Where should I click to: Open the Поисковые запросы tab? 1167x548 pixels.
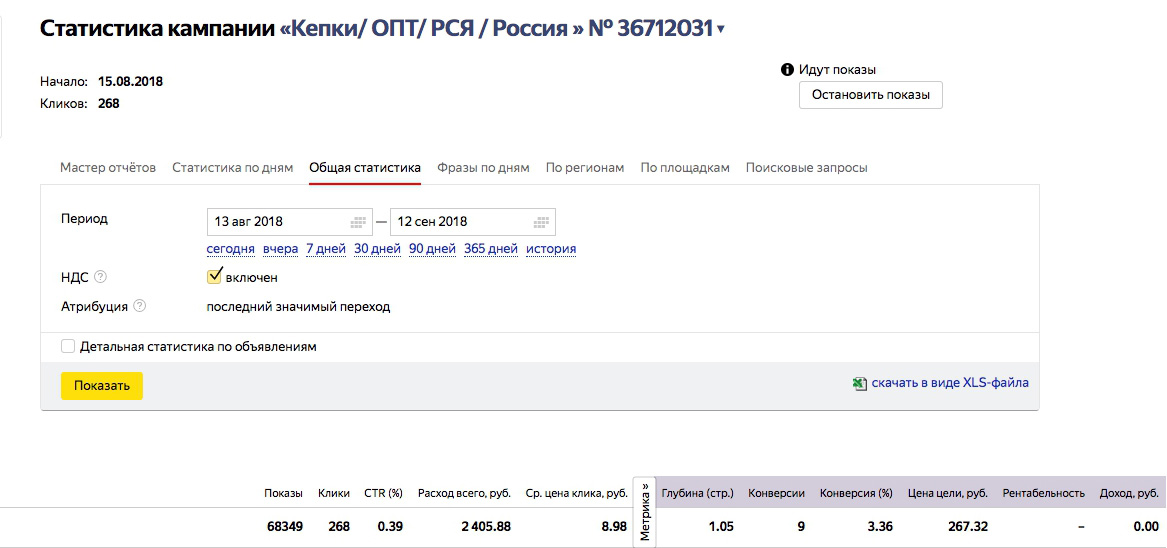click(x=806, y=167)
